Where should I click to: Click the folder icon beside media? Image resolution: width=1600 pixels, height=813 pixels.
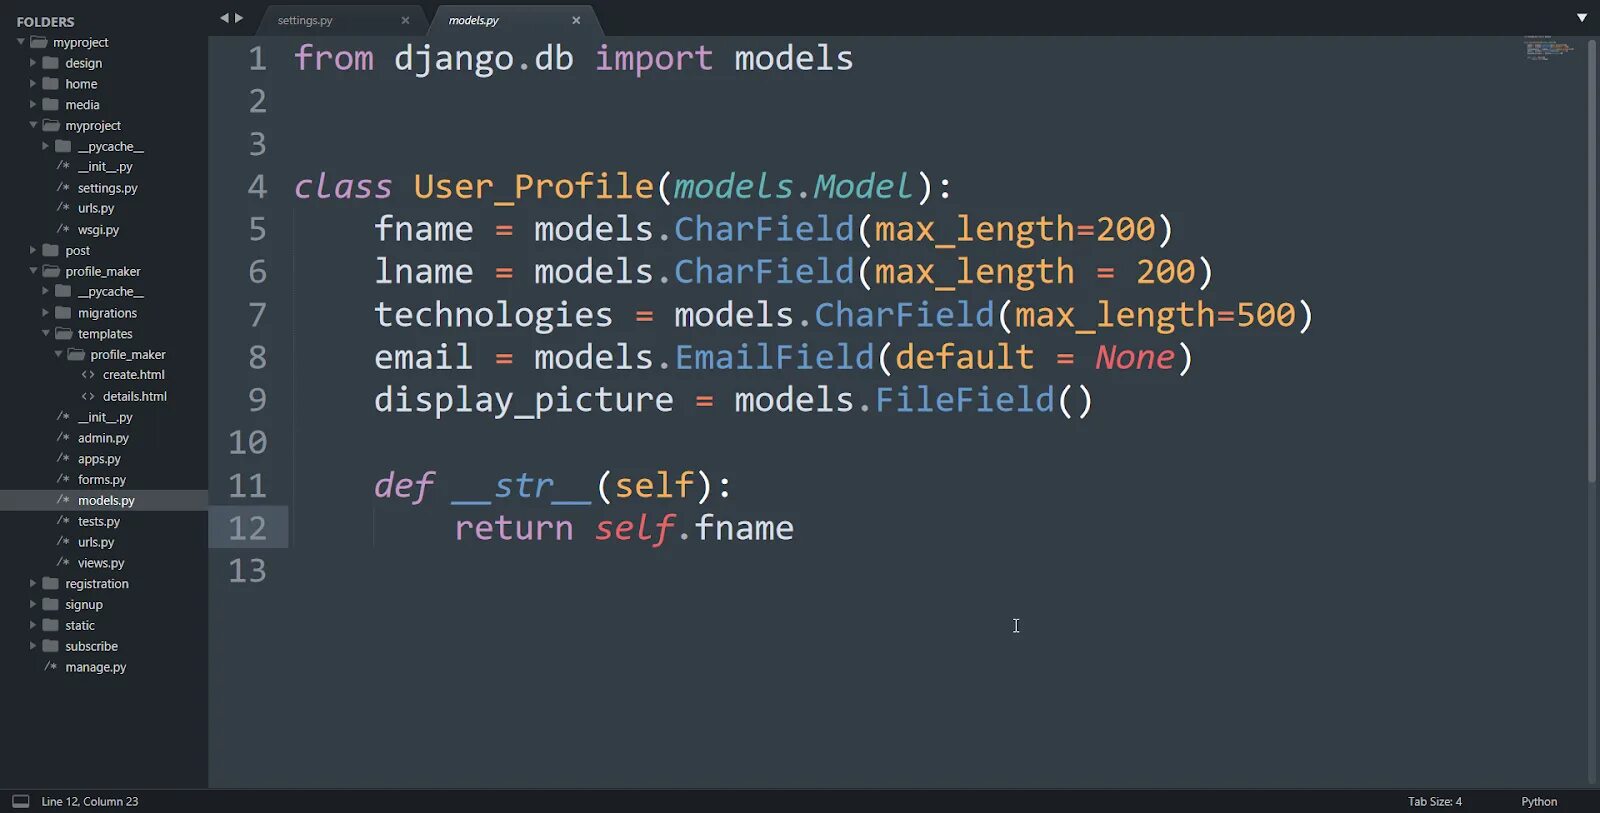coord(51,105)
